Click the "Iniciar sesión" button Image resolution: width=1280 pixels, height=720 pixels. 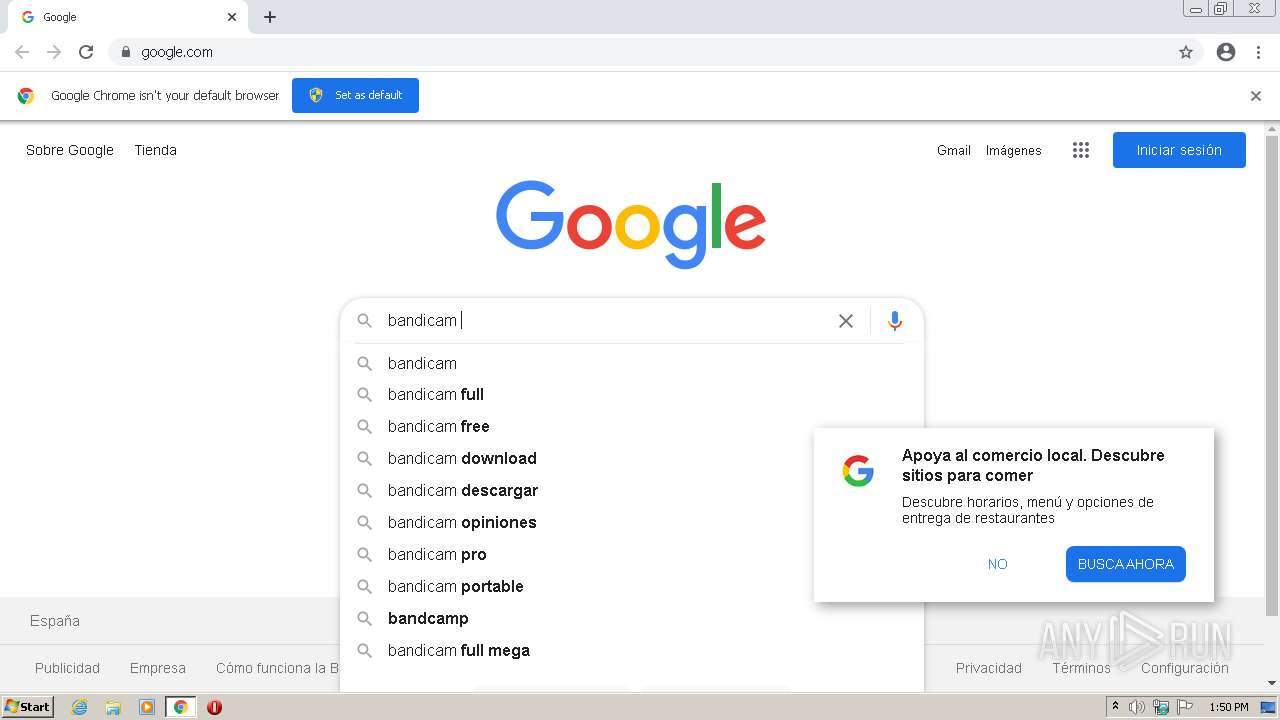[1179, 150]
